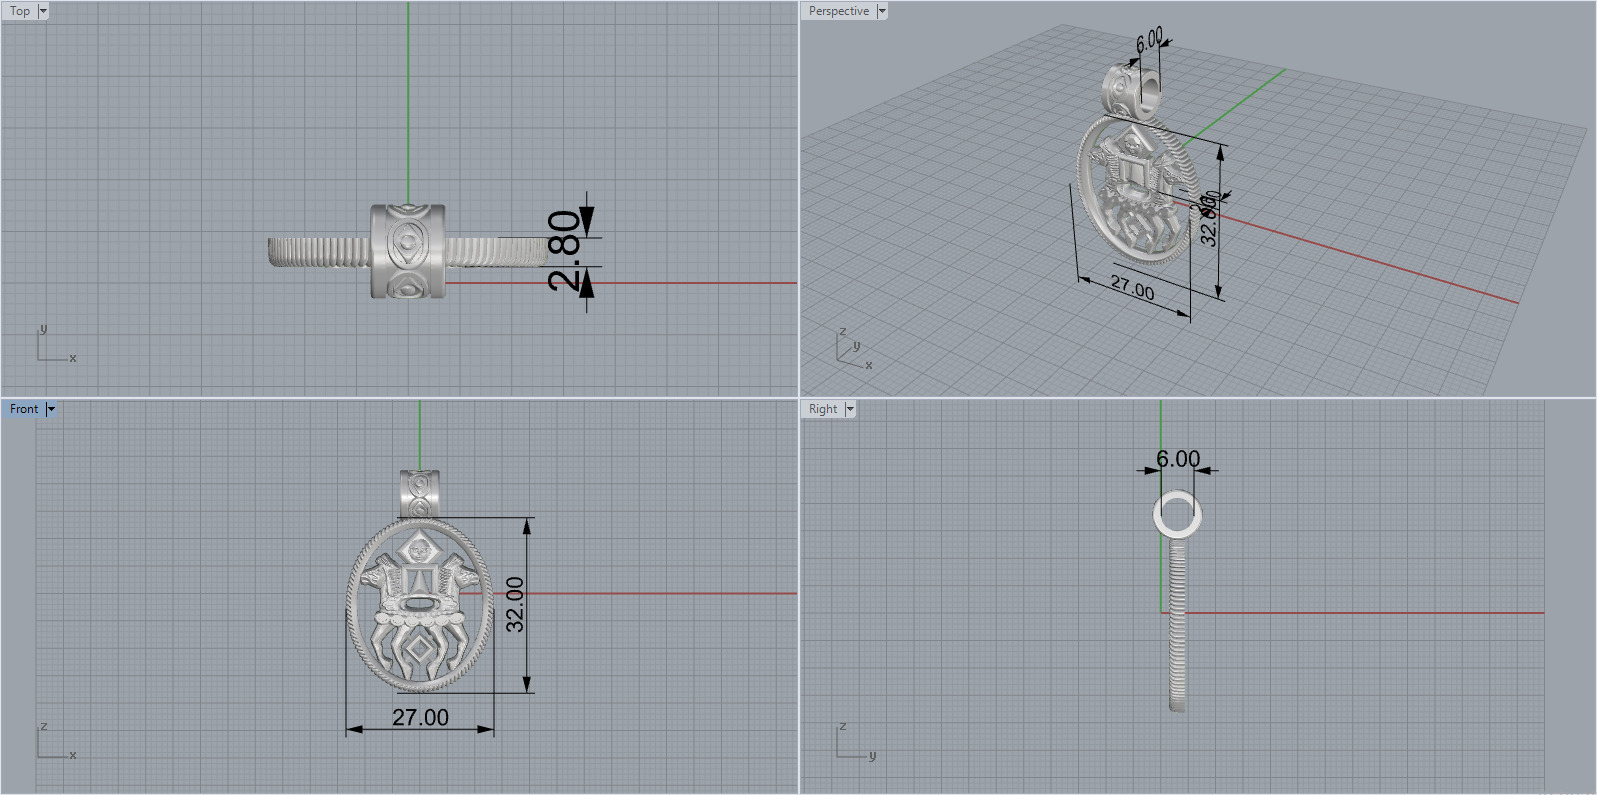Select the Right viewport title label
The height and width of the screenshot is (795, 1597).
[x=823, y=409]
